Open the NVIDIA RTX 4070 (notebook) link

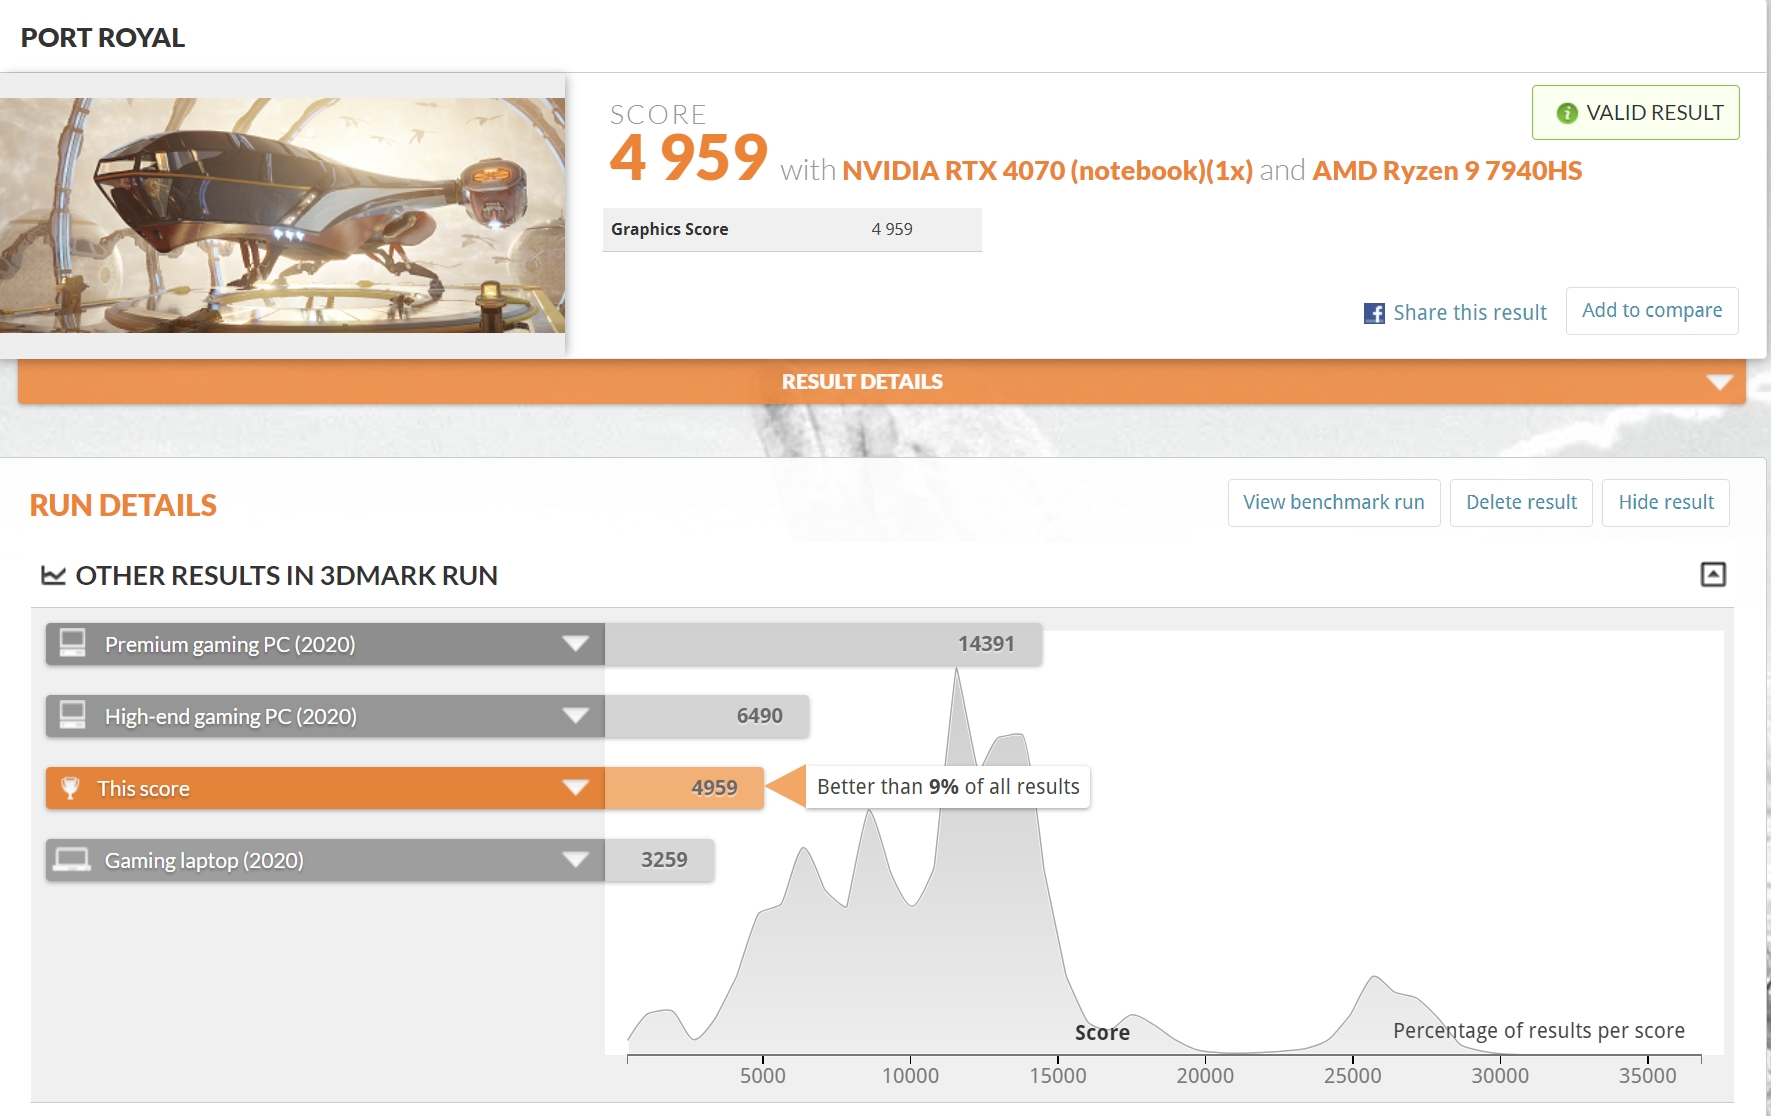1046,171
